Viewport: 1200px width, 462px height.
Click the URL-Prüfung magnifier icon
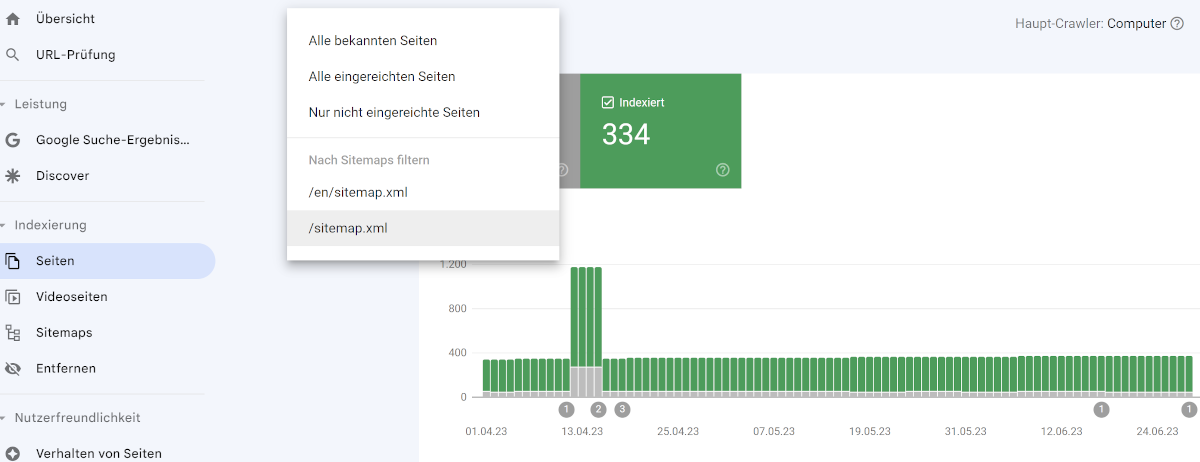pos(13,55)
